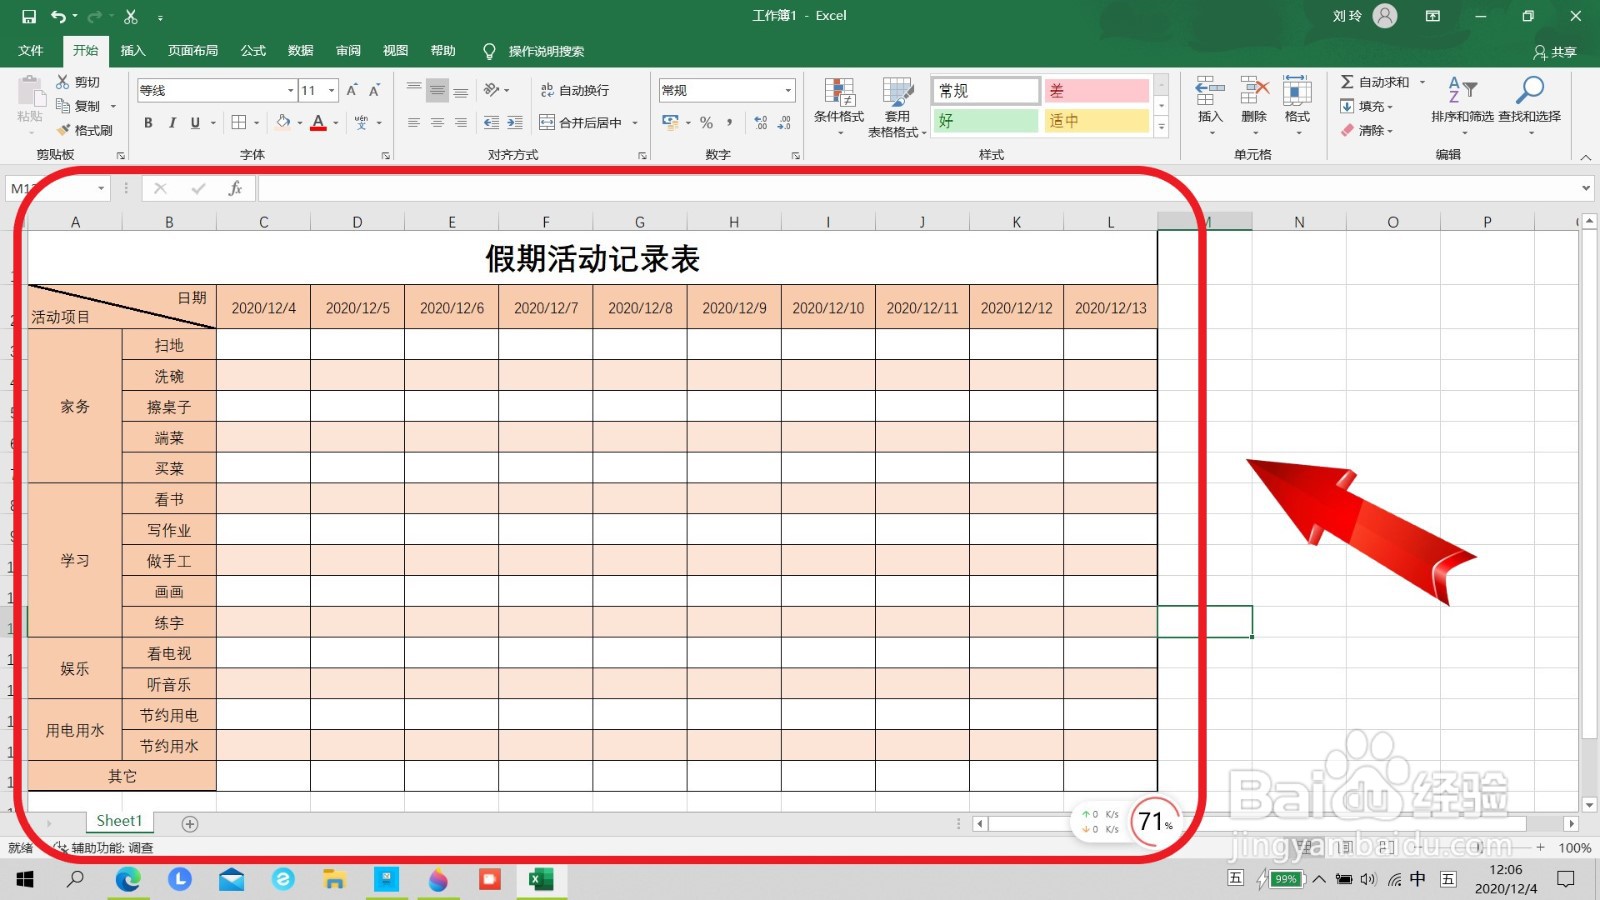Click the Decrease Indent icon

[491, 122]
